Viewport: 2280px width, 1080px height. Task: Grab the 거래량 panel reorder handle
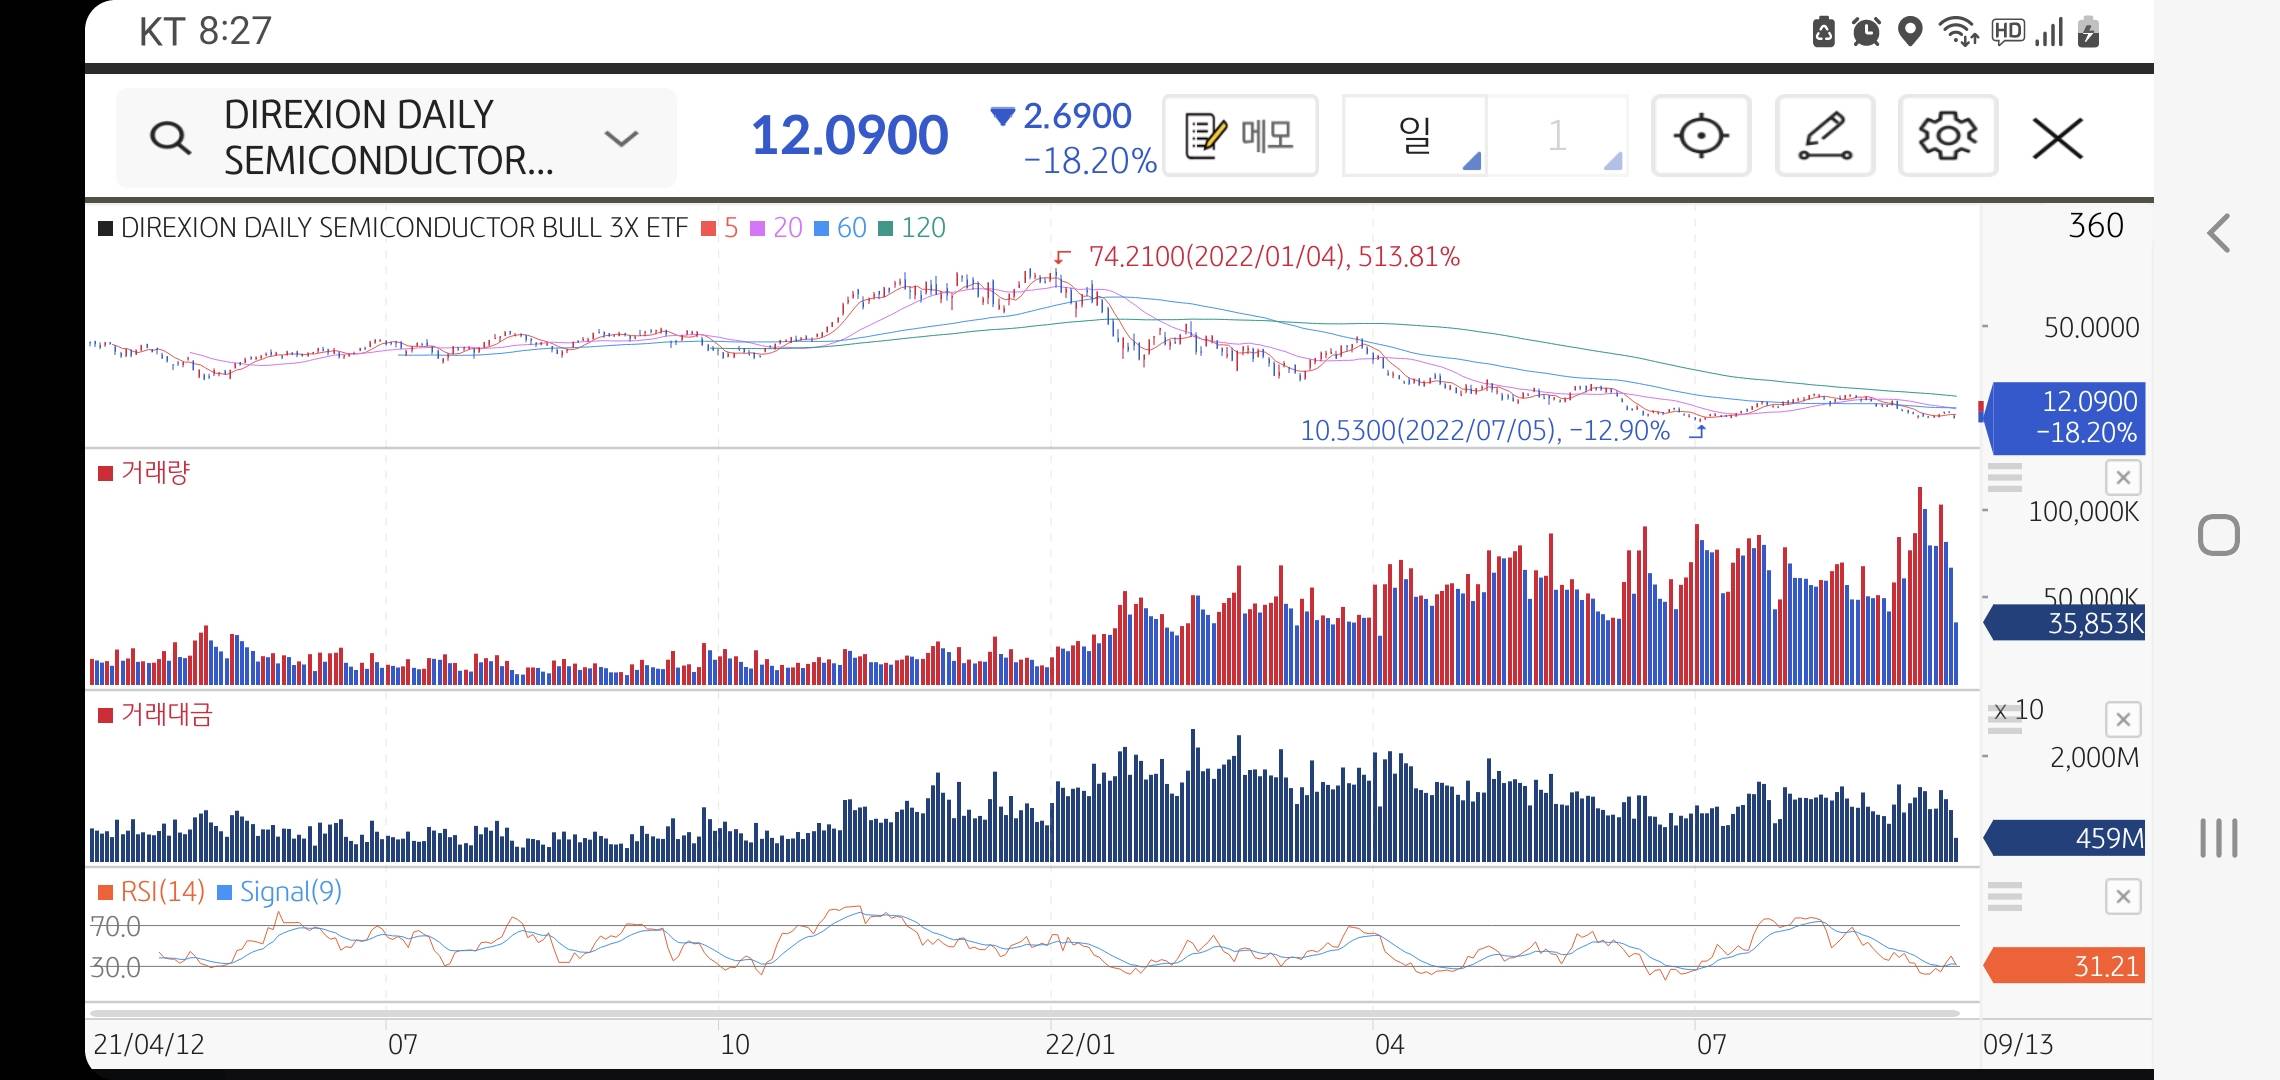tap(2004, 478)
